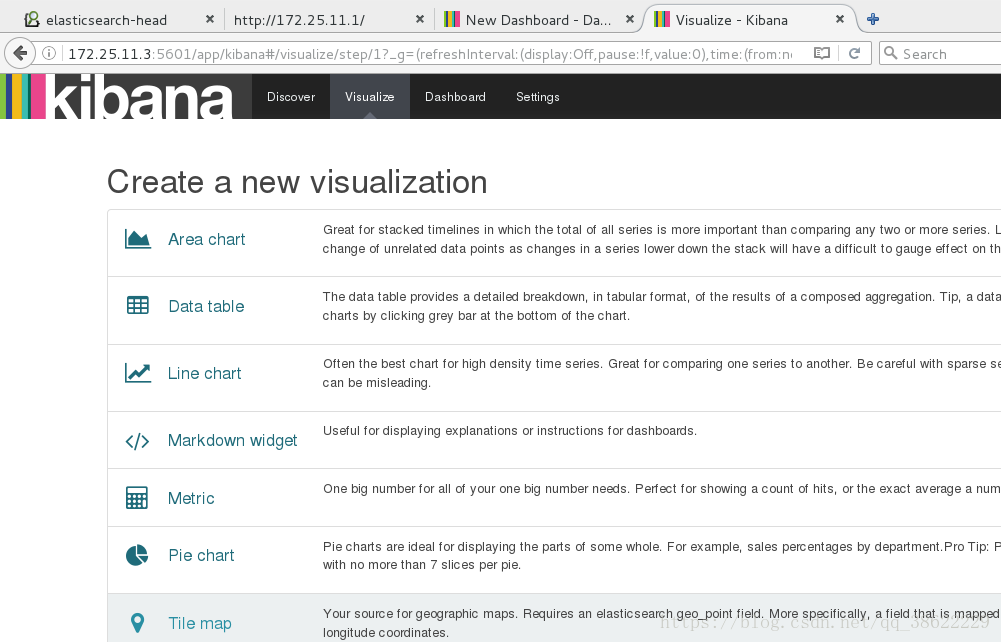Choose the Tile map link
This screenshot has height=642, width=1001.
pyautogui.click(x=200, y=623)
